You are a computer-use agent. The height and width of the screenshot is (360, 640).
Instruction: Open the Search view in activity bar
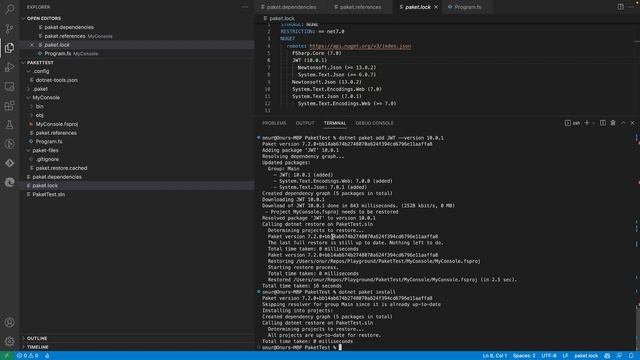pos(9,9)
